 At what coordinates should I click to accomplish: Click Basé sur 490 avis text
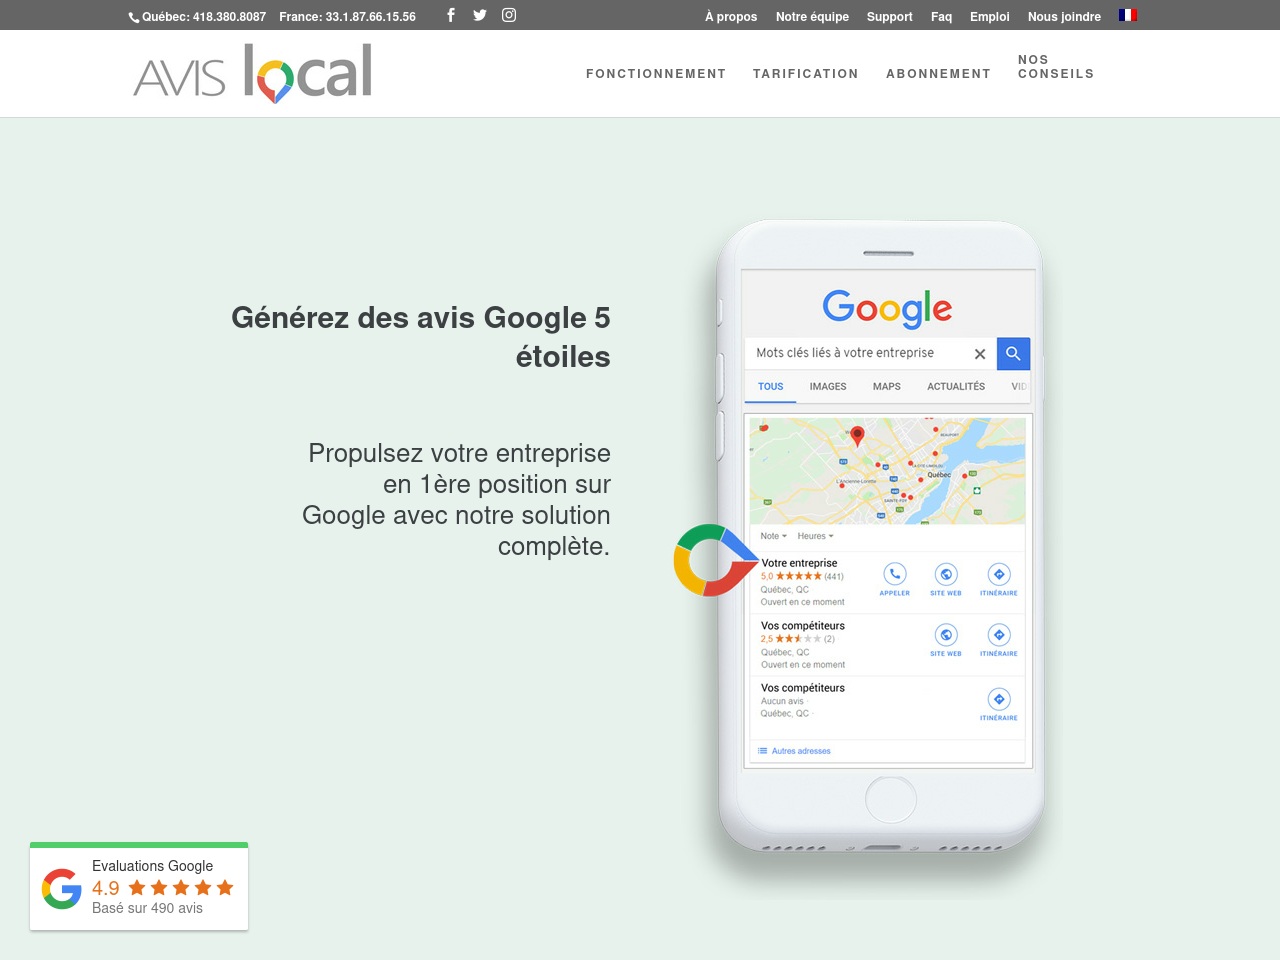(147, 908)
